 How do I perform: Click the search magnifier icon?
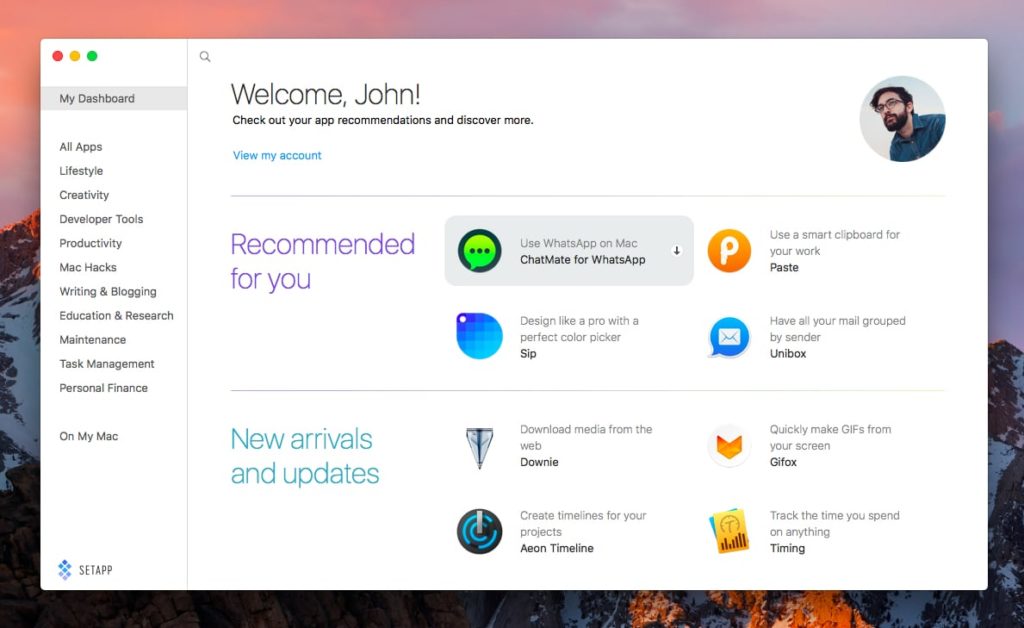pyautogui.click(x=205, y=57)
